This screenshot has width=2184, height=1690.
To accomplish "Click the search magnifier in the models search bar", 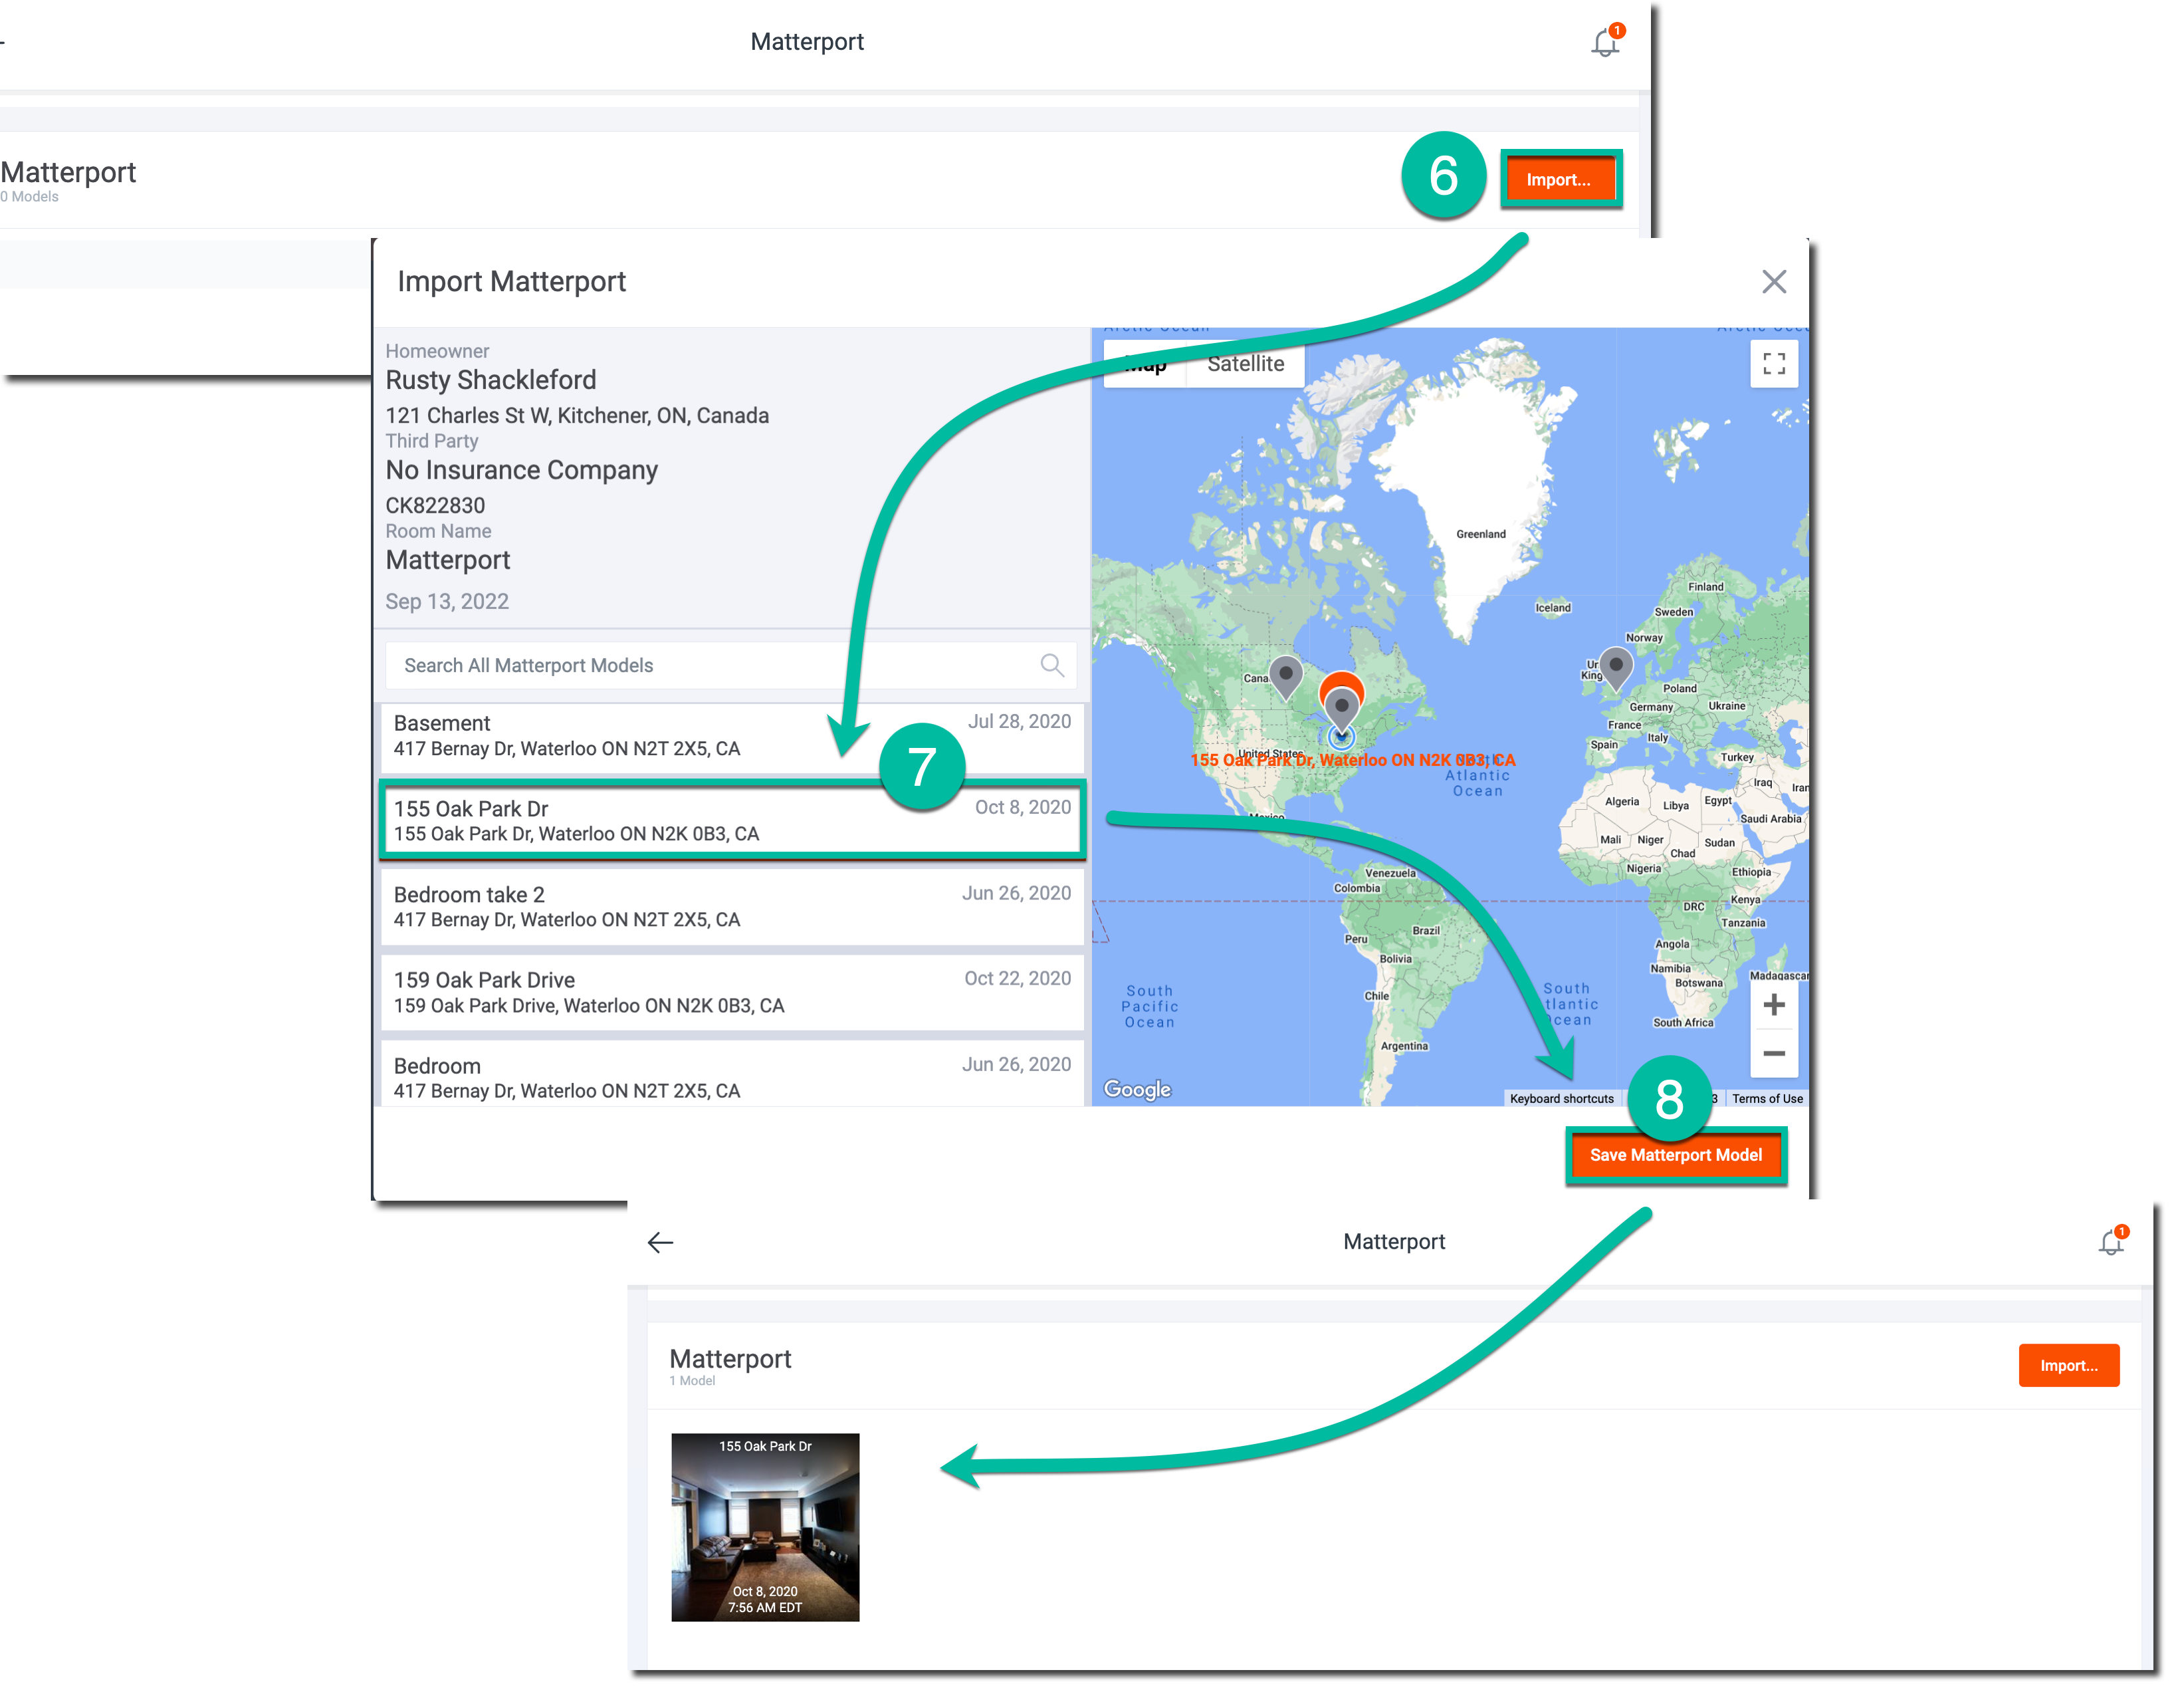I will pyautogui.click(x=1052, y=665).
